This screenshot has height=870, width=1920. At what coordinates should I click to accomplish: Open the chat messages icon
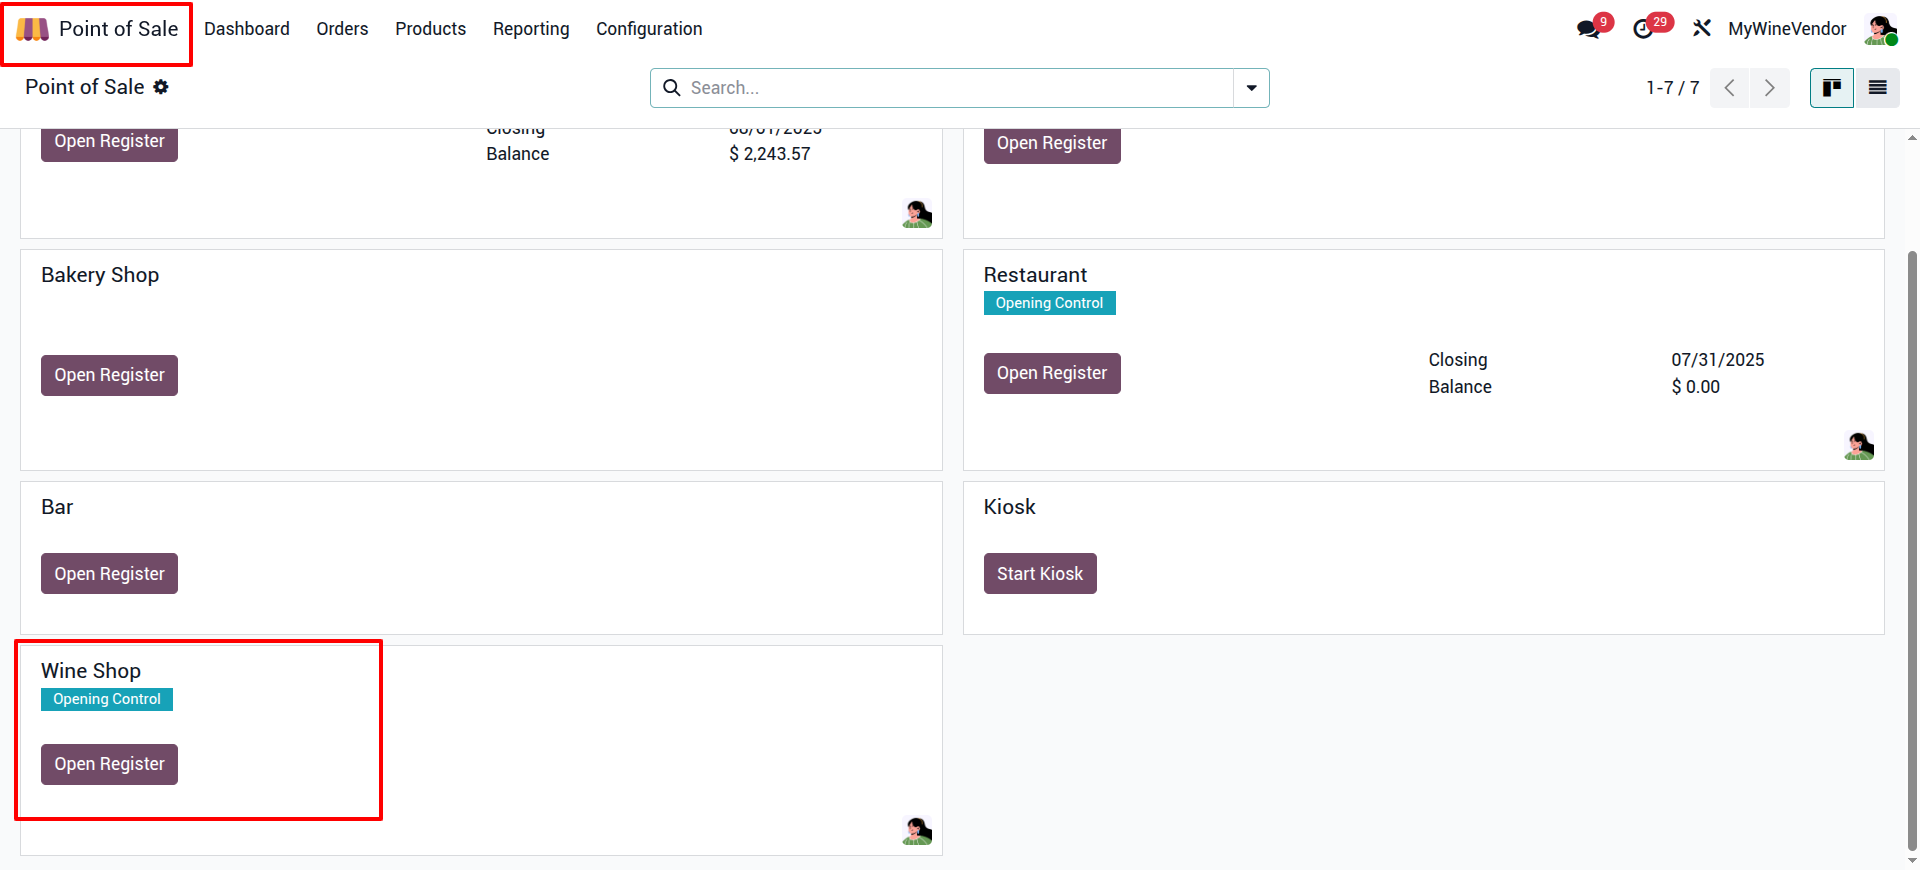(1589, 29)
